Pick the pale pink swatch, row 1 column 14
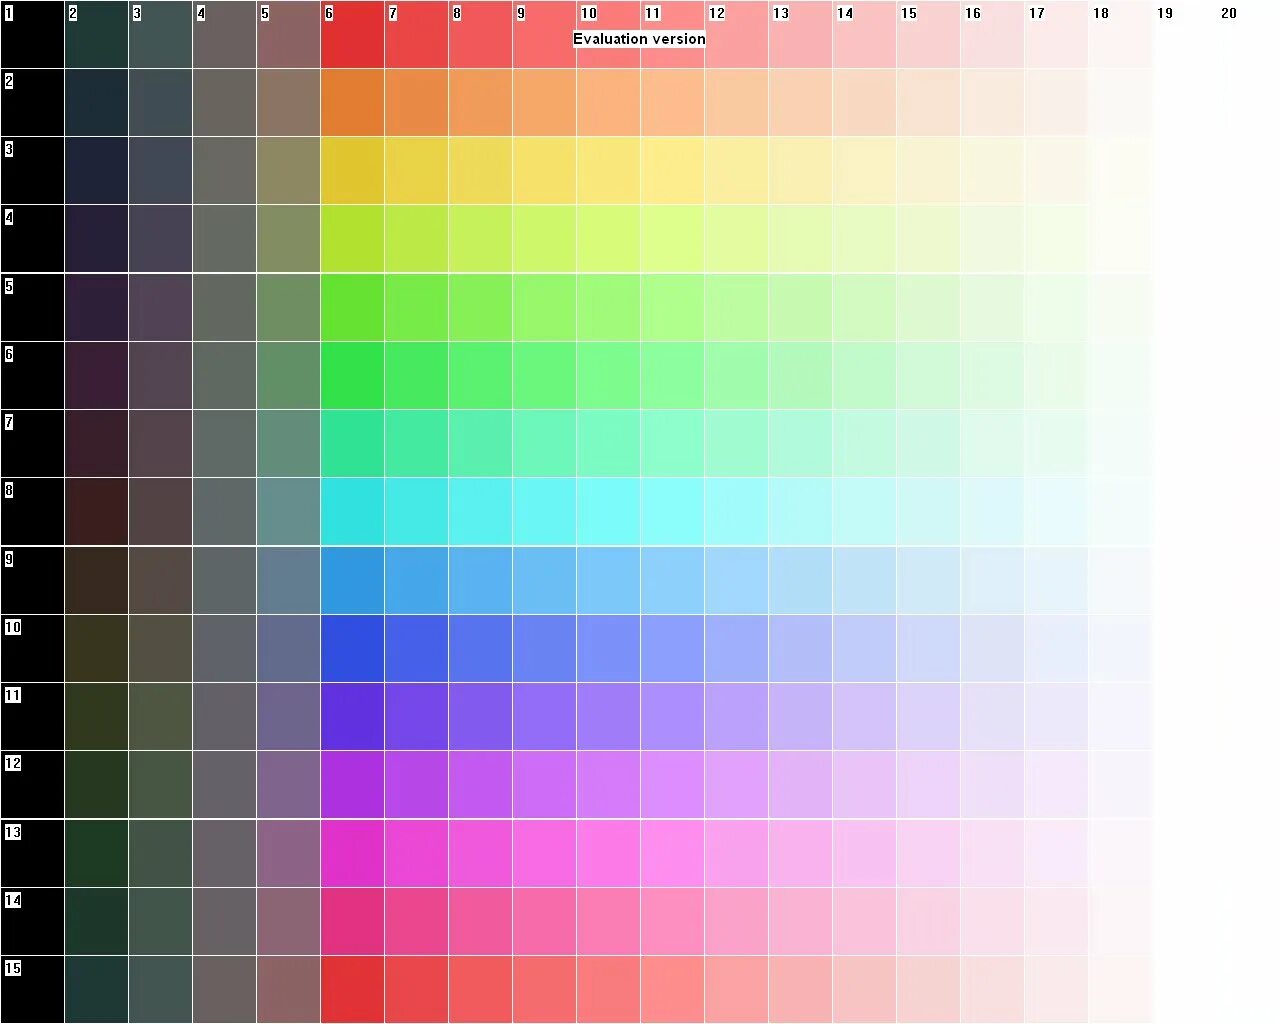 click(864, 34)
